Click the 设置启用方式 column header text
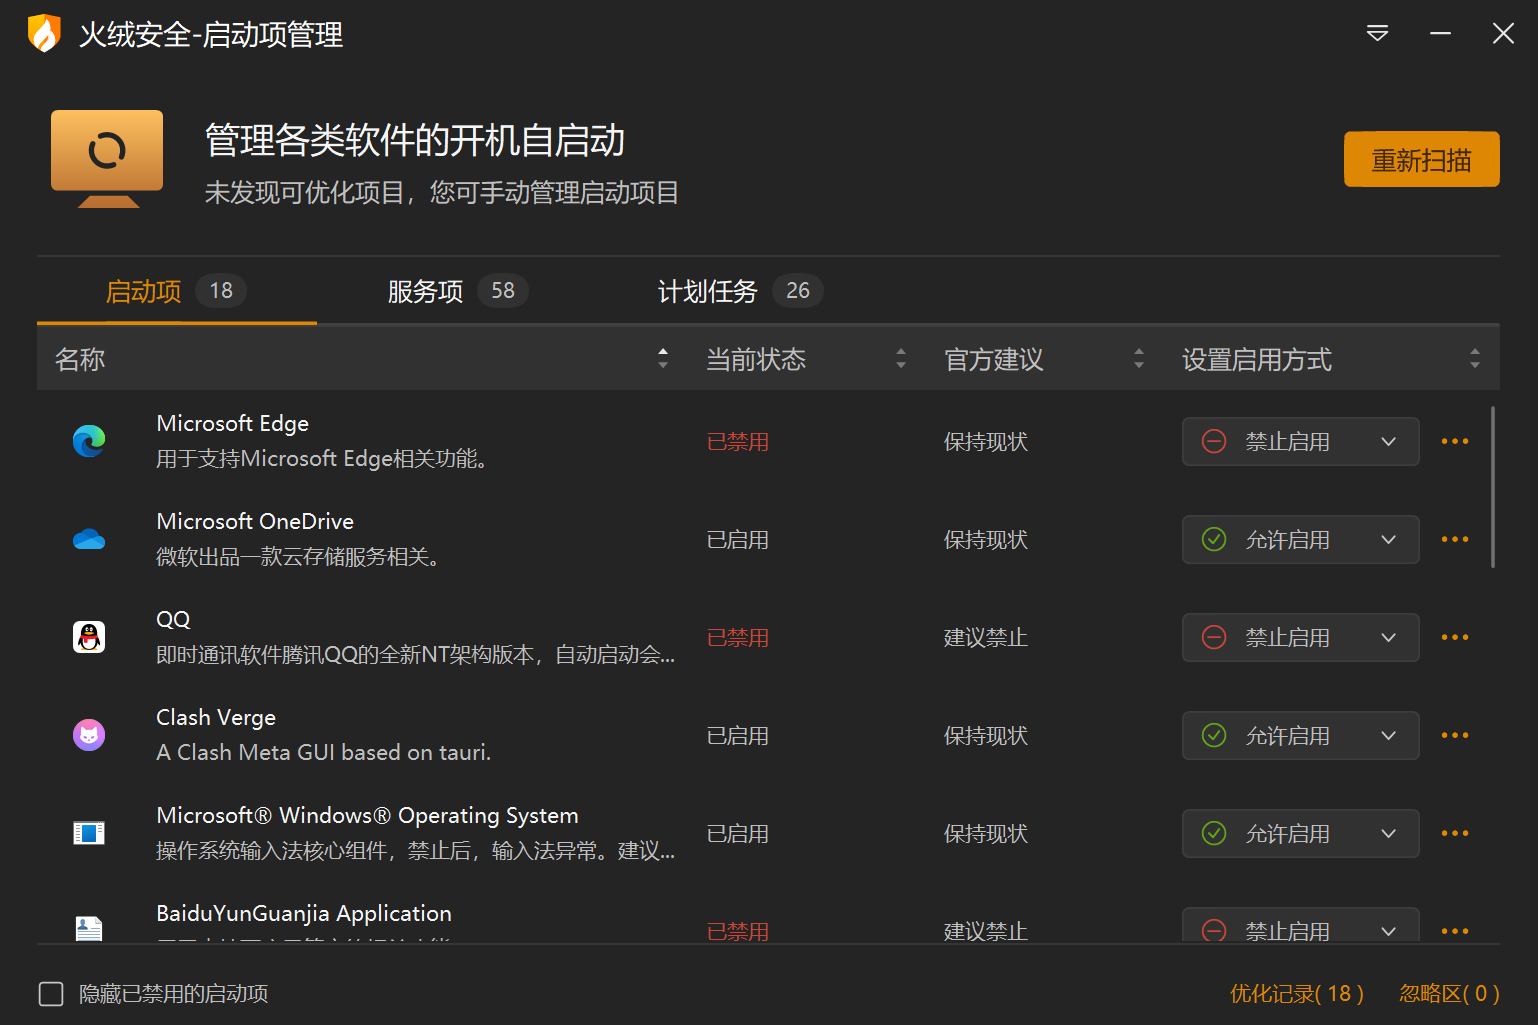This screenshot has width=1538, height=1025. 1257,359
